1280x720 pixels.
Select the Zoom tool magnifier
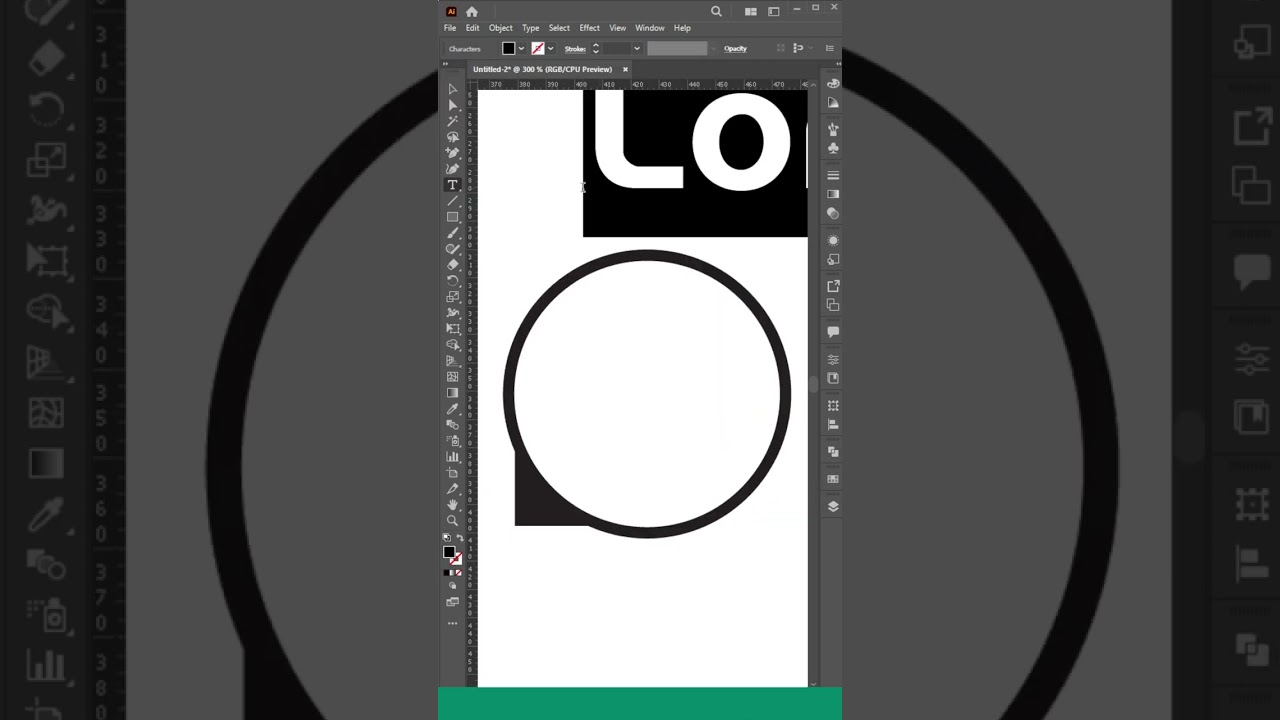pos(453,521)
